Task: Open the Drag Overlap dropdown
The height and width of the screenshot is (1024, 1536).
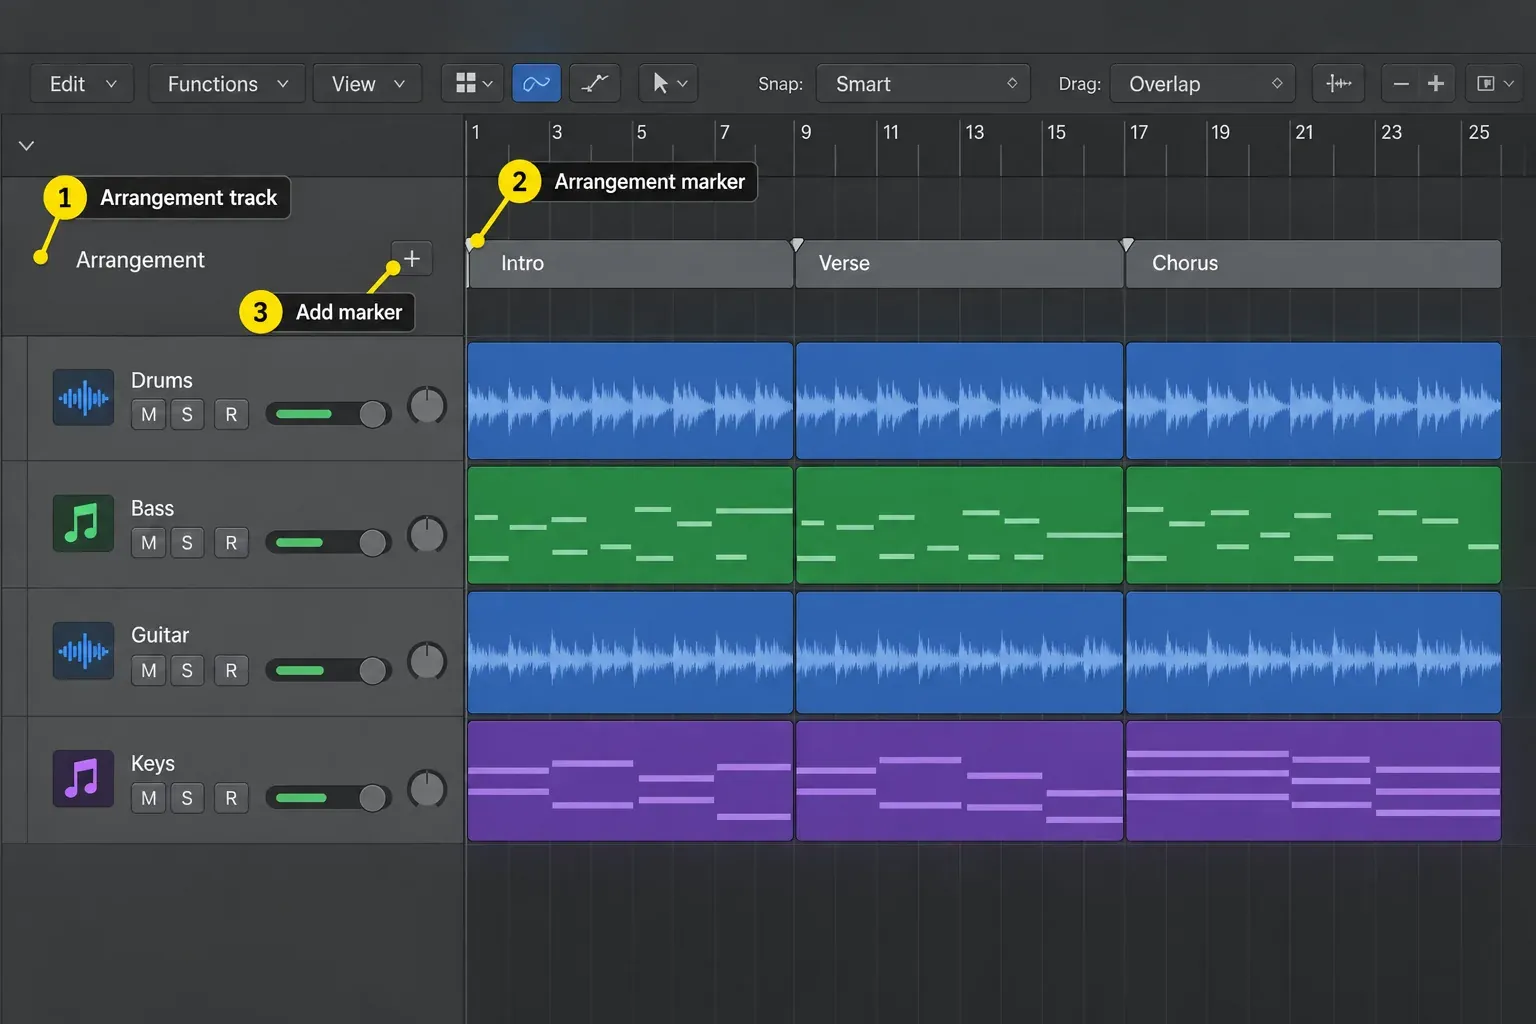Action: (x=1202, y=84)
